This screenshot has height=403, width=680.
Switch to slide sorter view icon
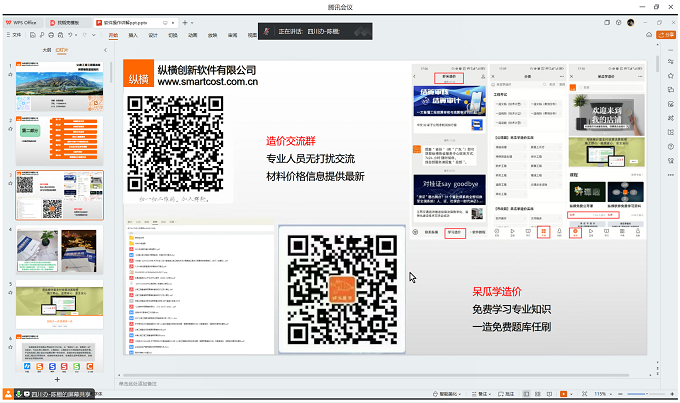(538, 394)
